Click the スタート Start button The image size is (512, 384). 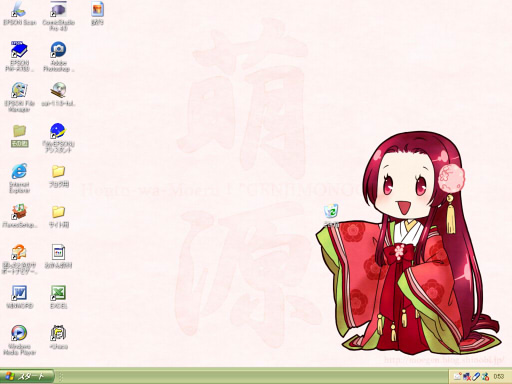pyautogui.click(x=27, y=377)
